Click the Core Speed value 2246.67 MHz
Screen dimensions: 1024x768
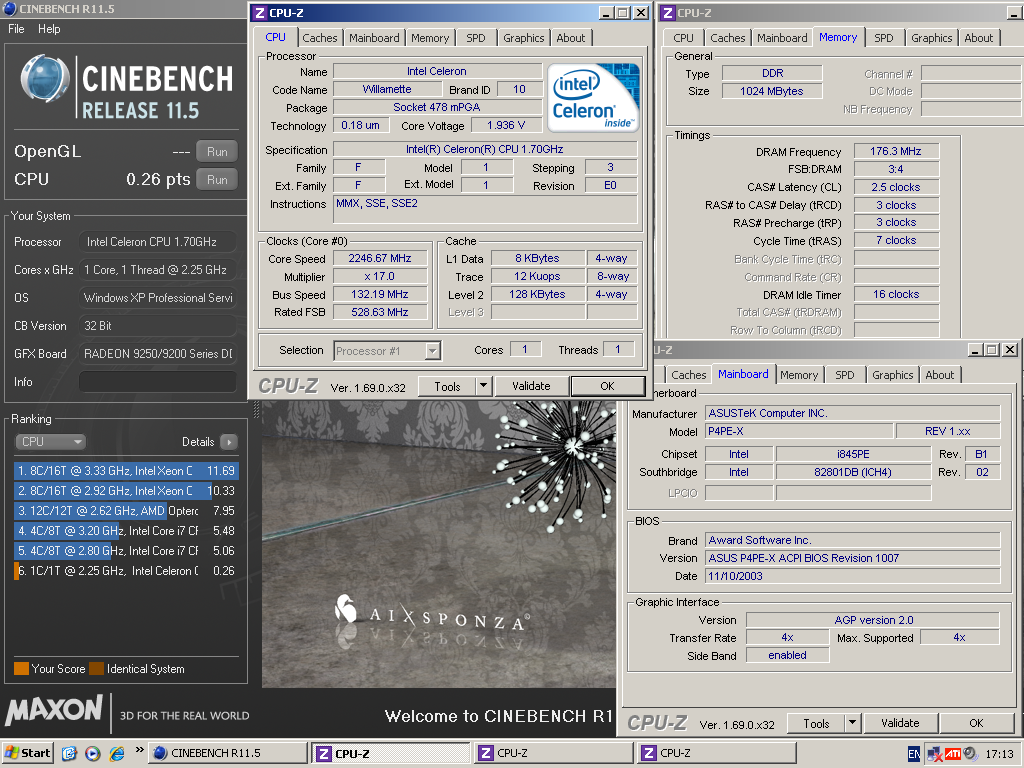(x=379, y=259)
